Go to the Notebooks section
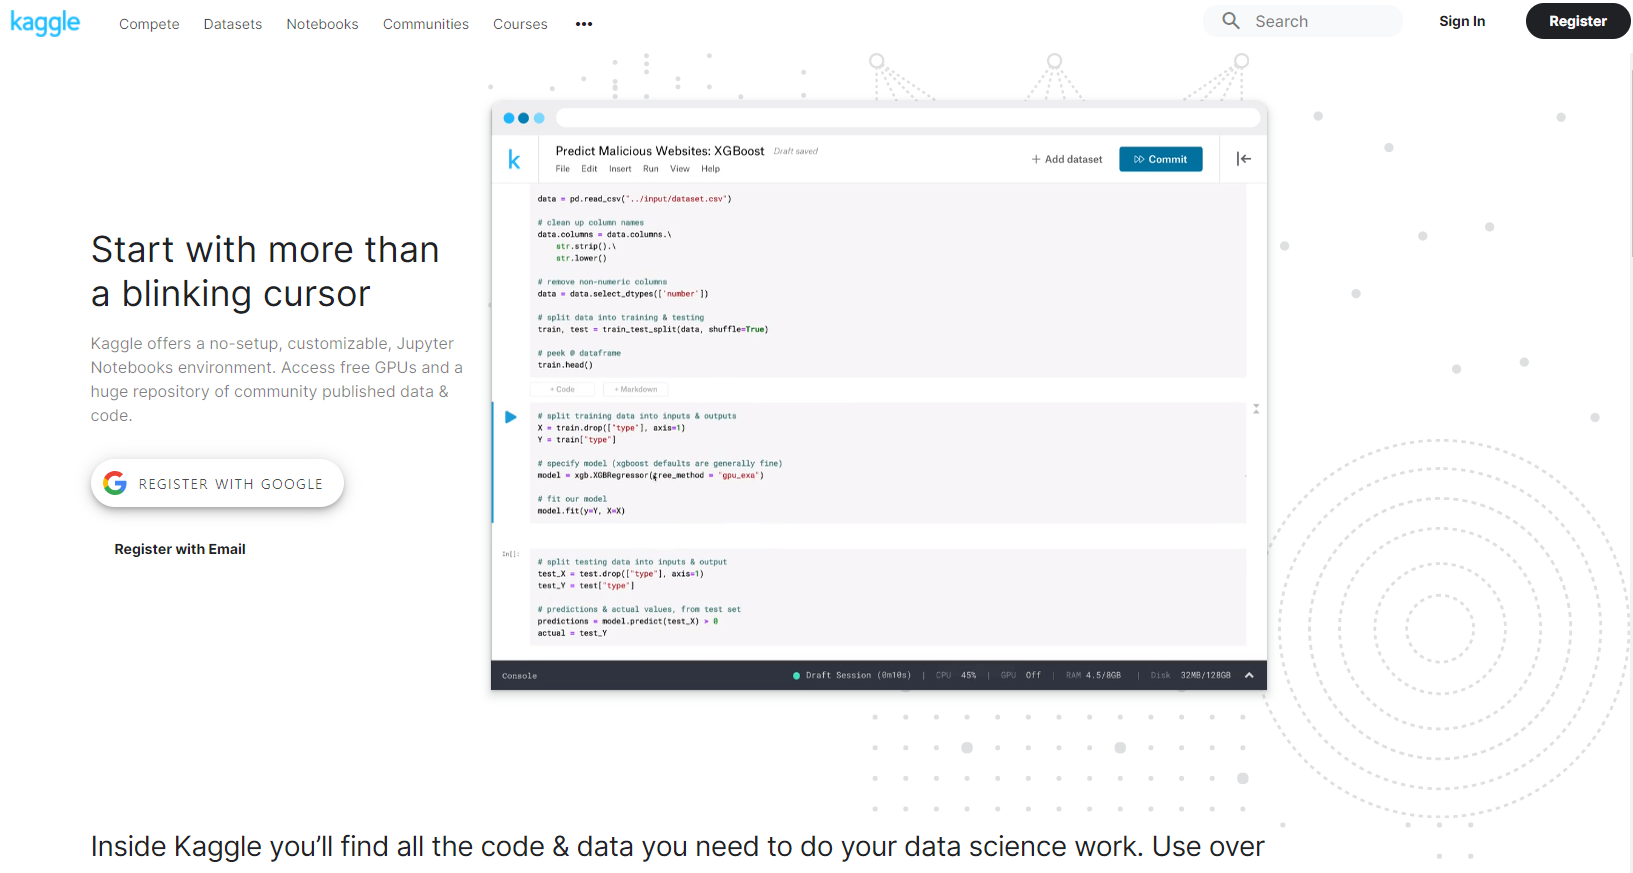The height and width of the screenshot is (873, 1633). point(322,24)
